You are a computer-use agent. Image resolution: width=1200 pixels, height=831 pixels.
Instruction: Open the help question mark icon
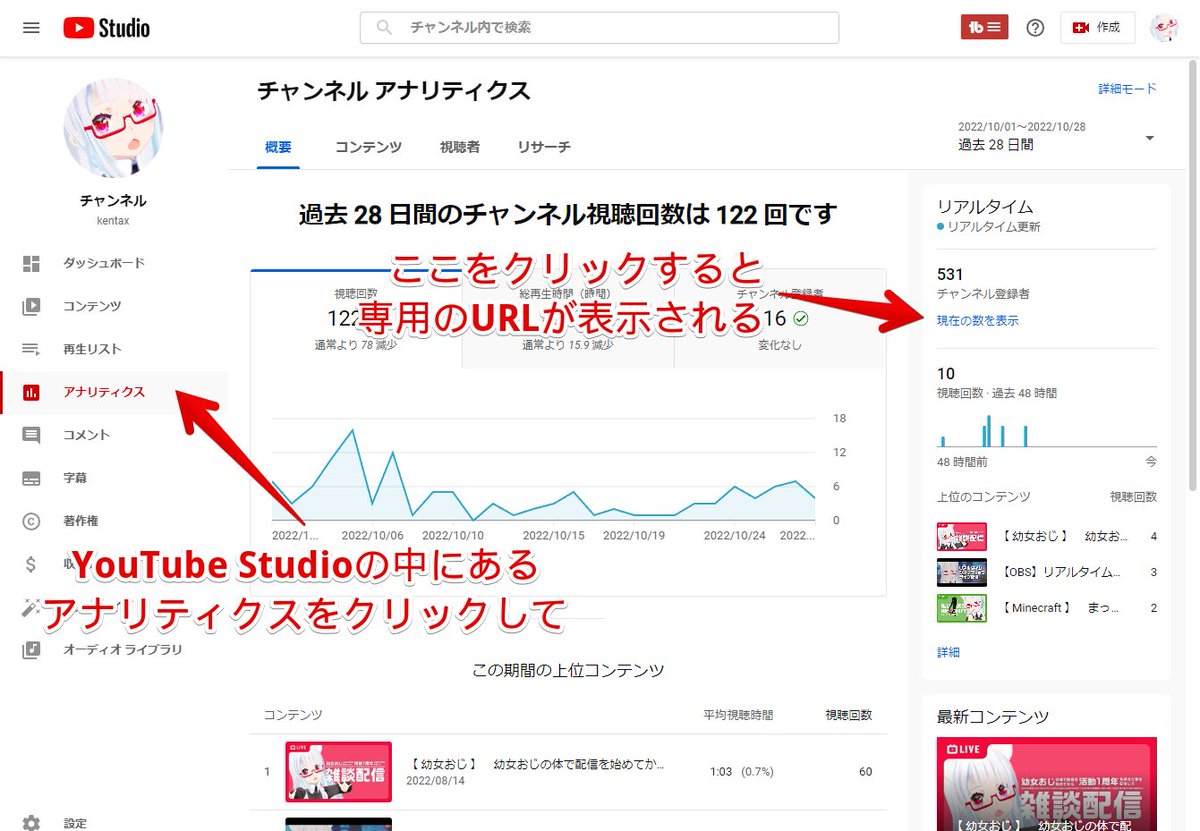coord(1035,28)
